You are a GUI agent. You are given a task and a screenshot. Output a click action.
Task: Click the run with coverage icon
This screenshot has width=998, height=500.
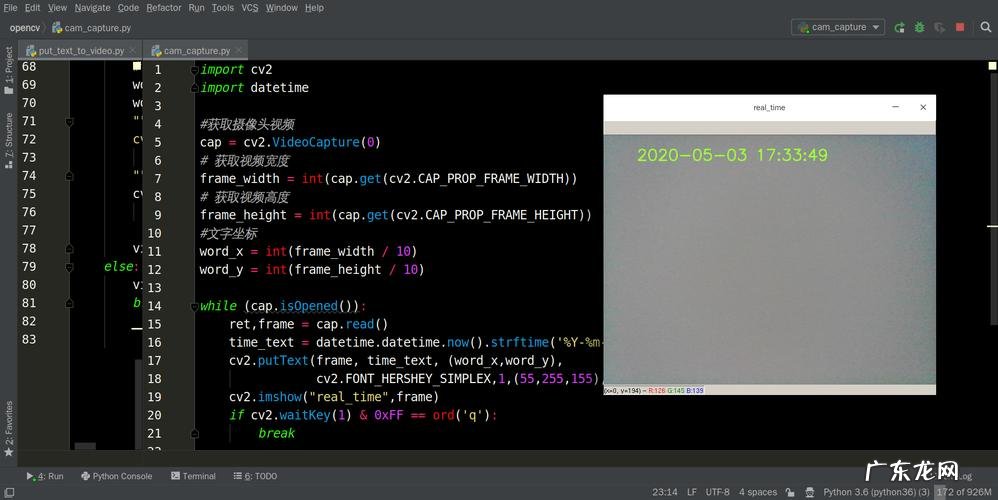pos(942,28)
